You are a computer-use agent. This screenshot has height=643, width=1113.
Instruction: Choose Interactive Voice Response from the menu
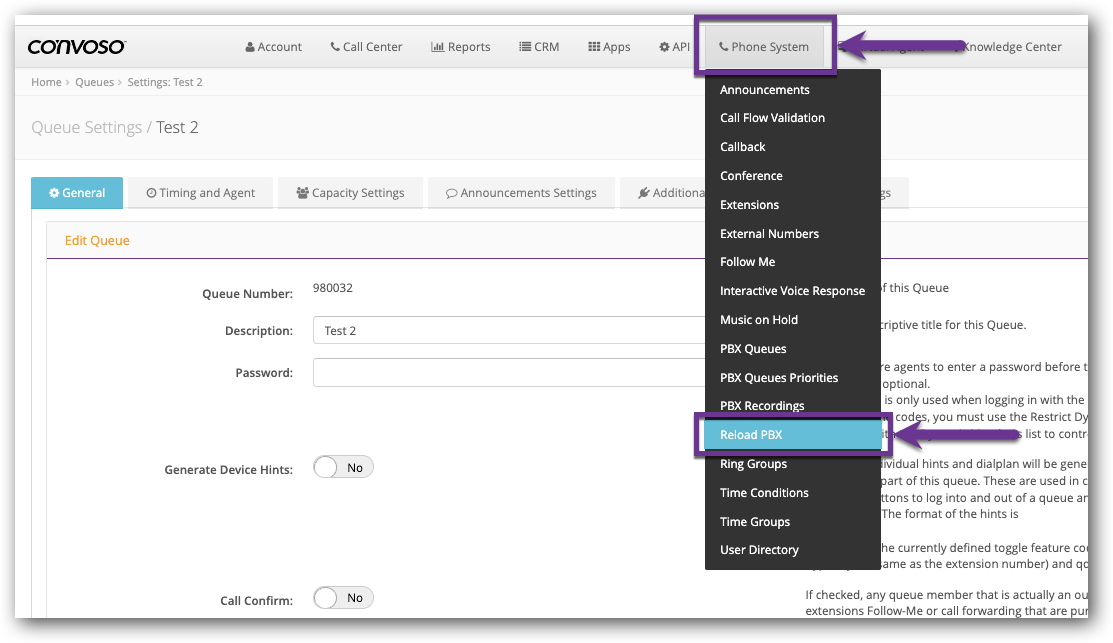[x=792, y=290]
